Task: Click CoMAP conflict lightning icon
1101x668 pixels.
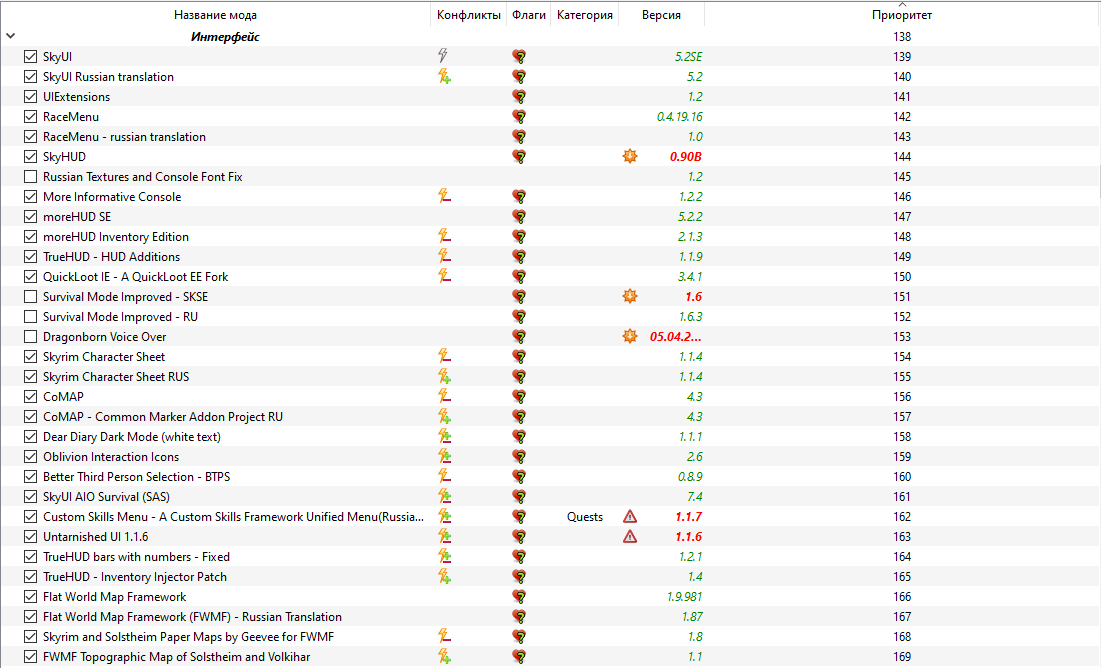Action: (444, 396)
